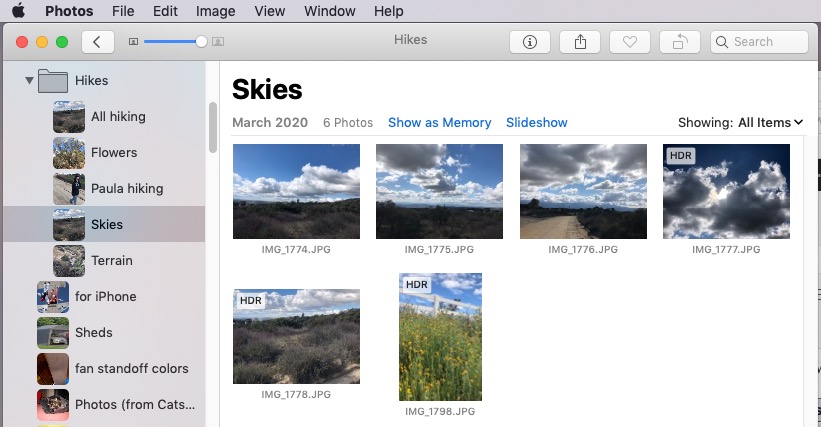Click the small thumbnail zoom-out icon
This screenshot has height=427, width=821.
point(134,42)
